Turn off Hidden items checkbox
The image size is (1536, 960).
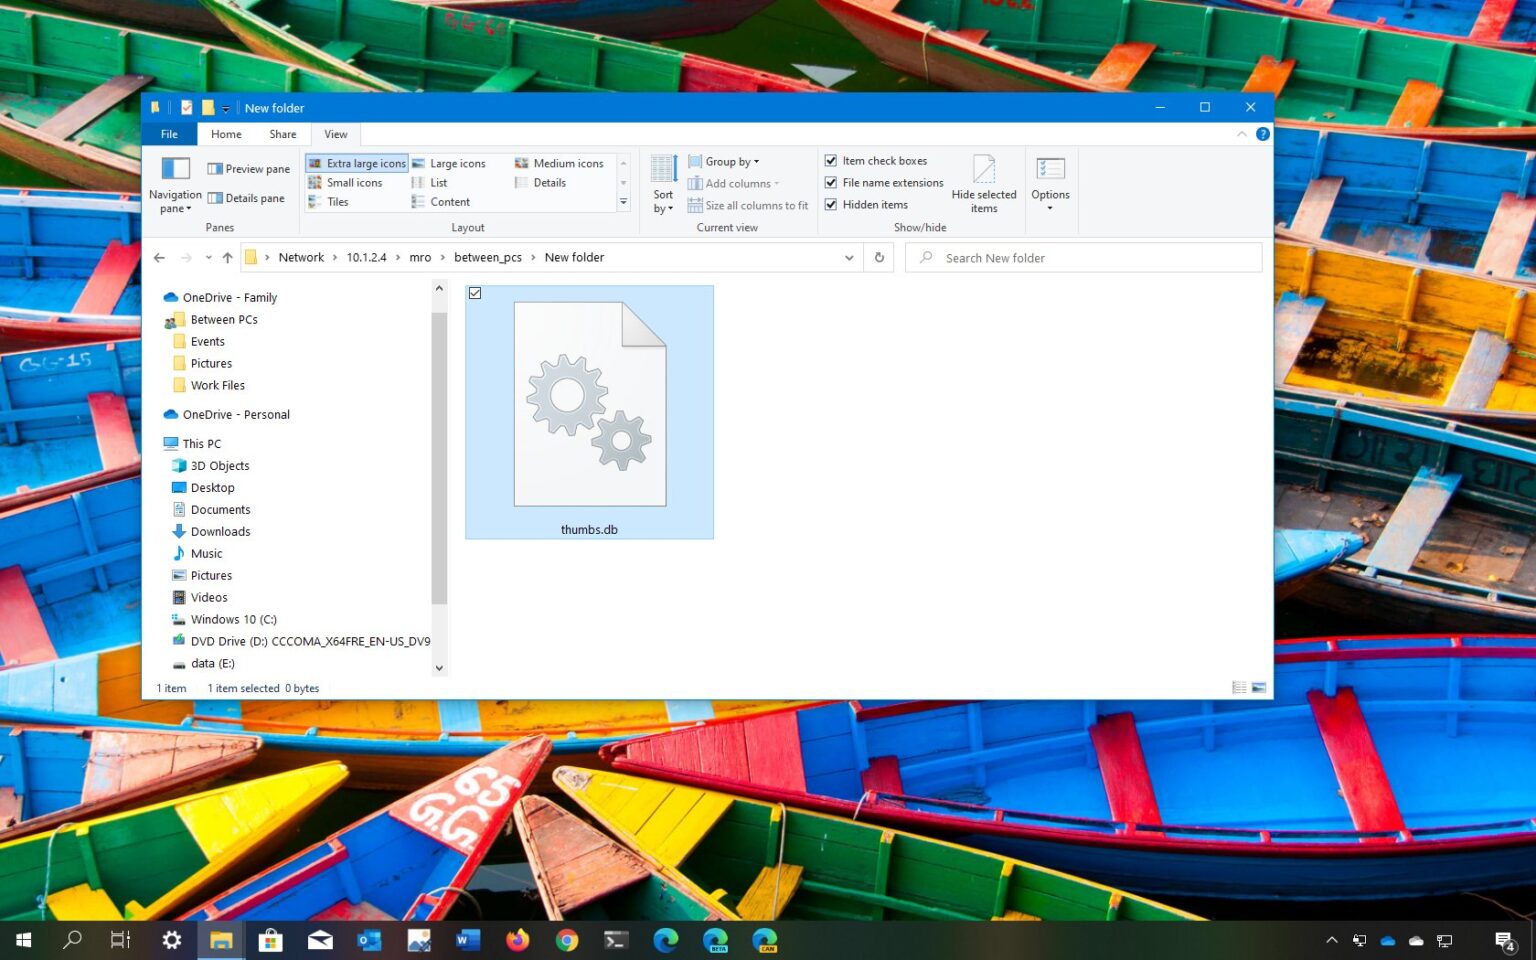point(830,205)
